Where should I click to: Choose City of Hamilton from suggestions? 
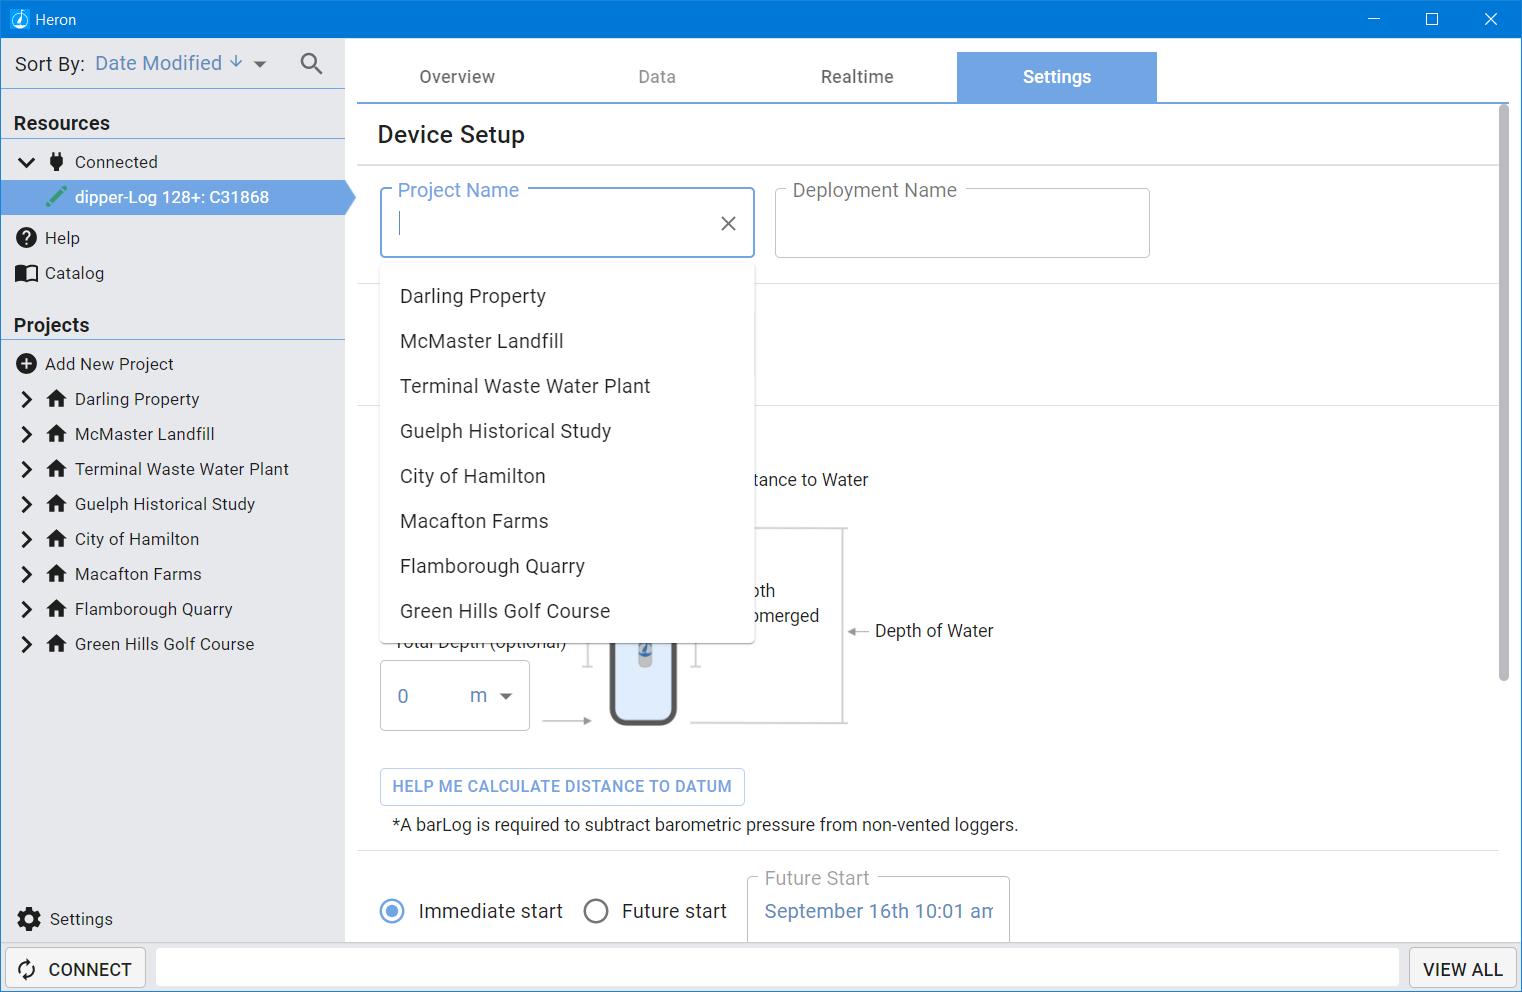click(x=567, y=476)
